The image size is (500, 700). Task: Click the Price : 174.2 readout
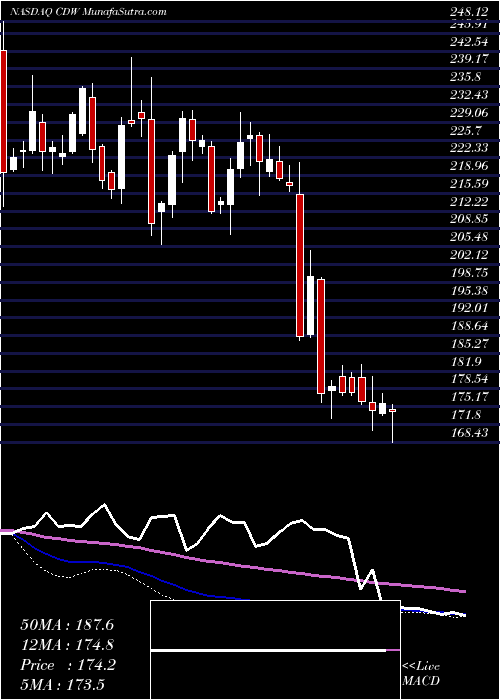pos(68,665)
